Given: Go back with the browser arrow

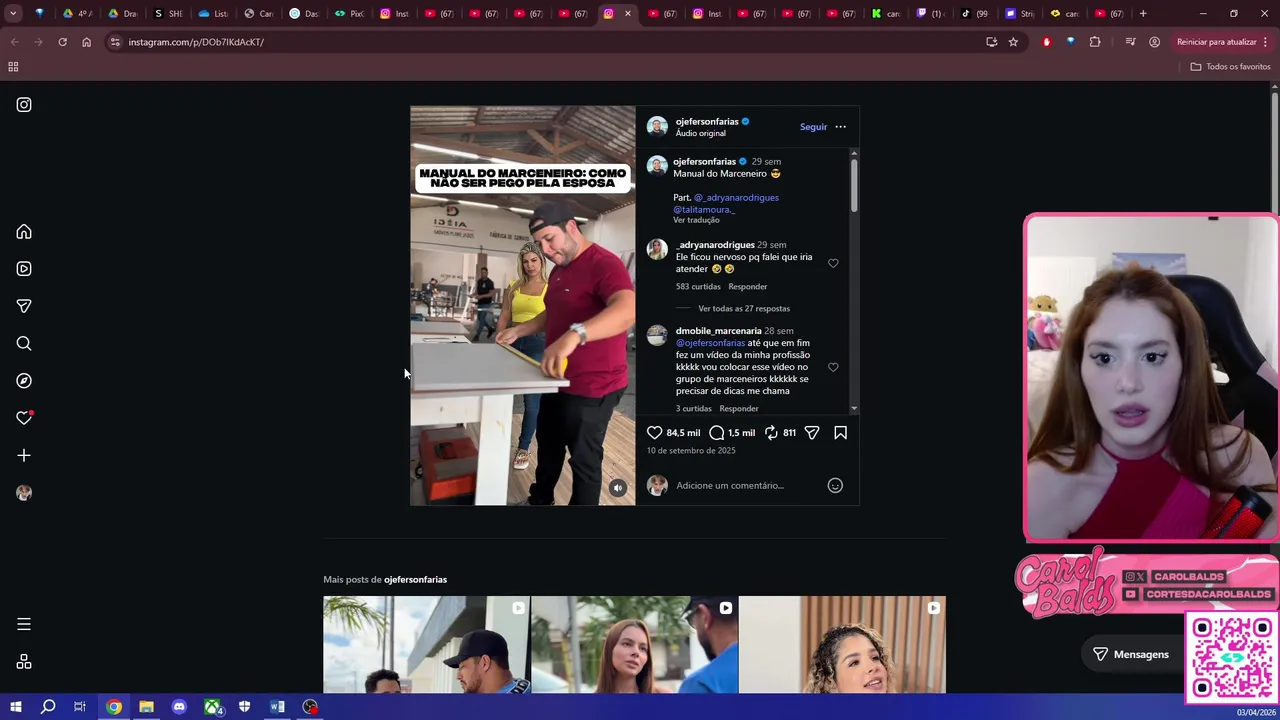Looking at the screenshot, I should point(14,42).
